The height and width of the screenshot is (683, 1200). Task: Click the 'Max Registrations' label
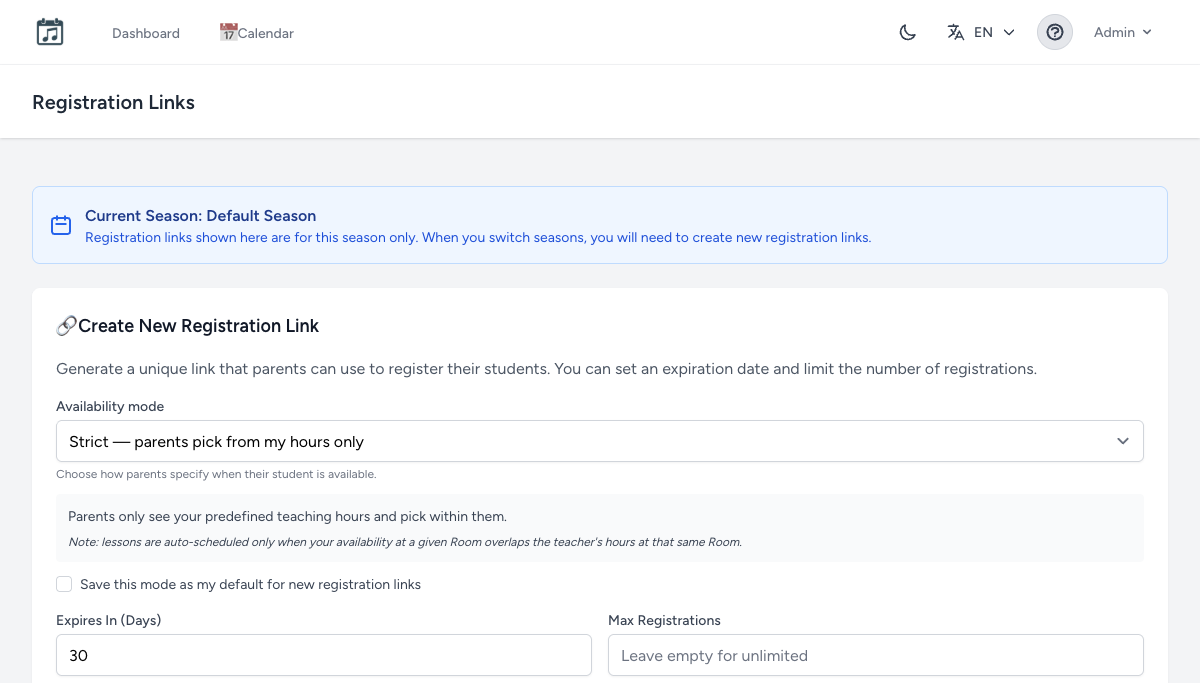tap(665, 620)
